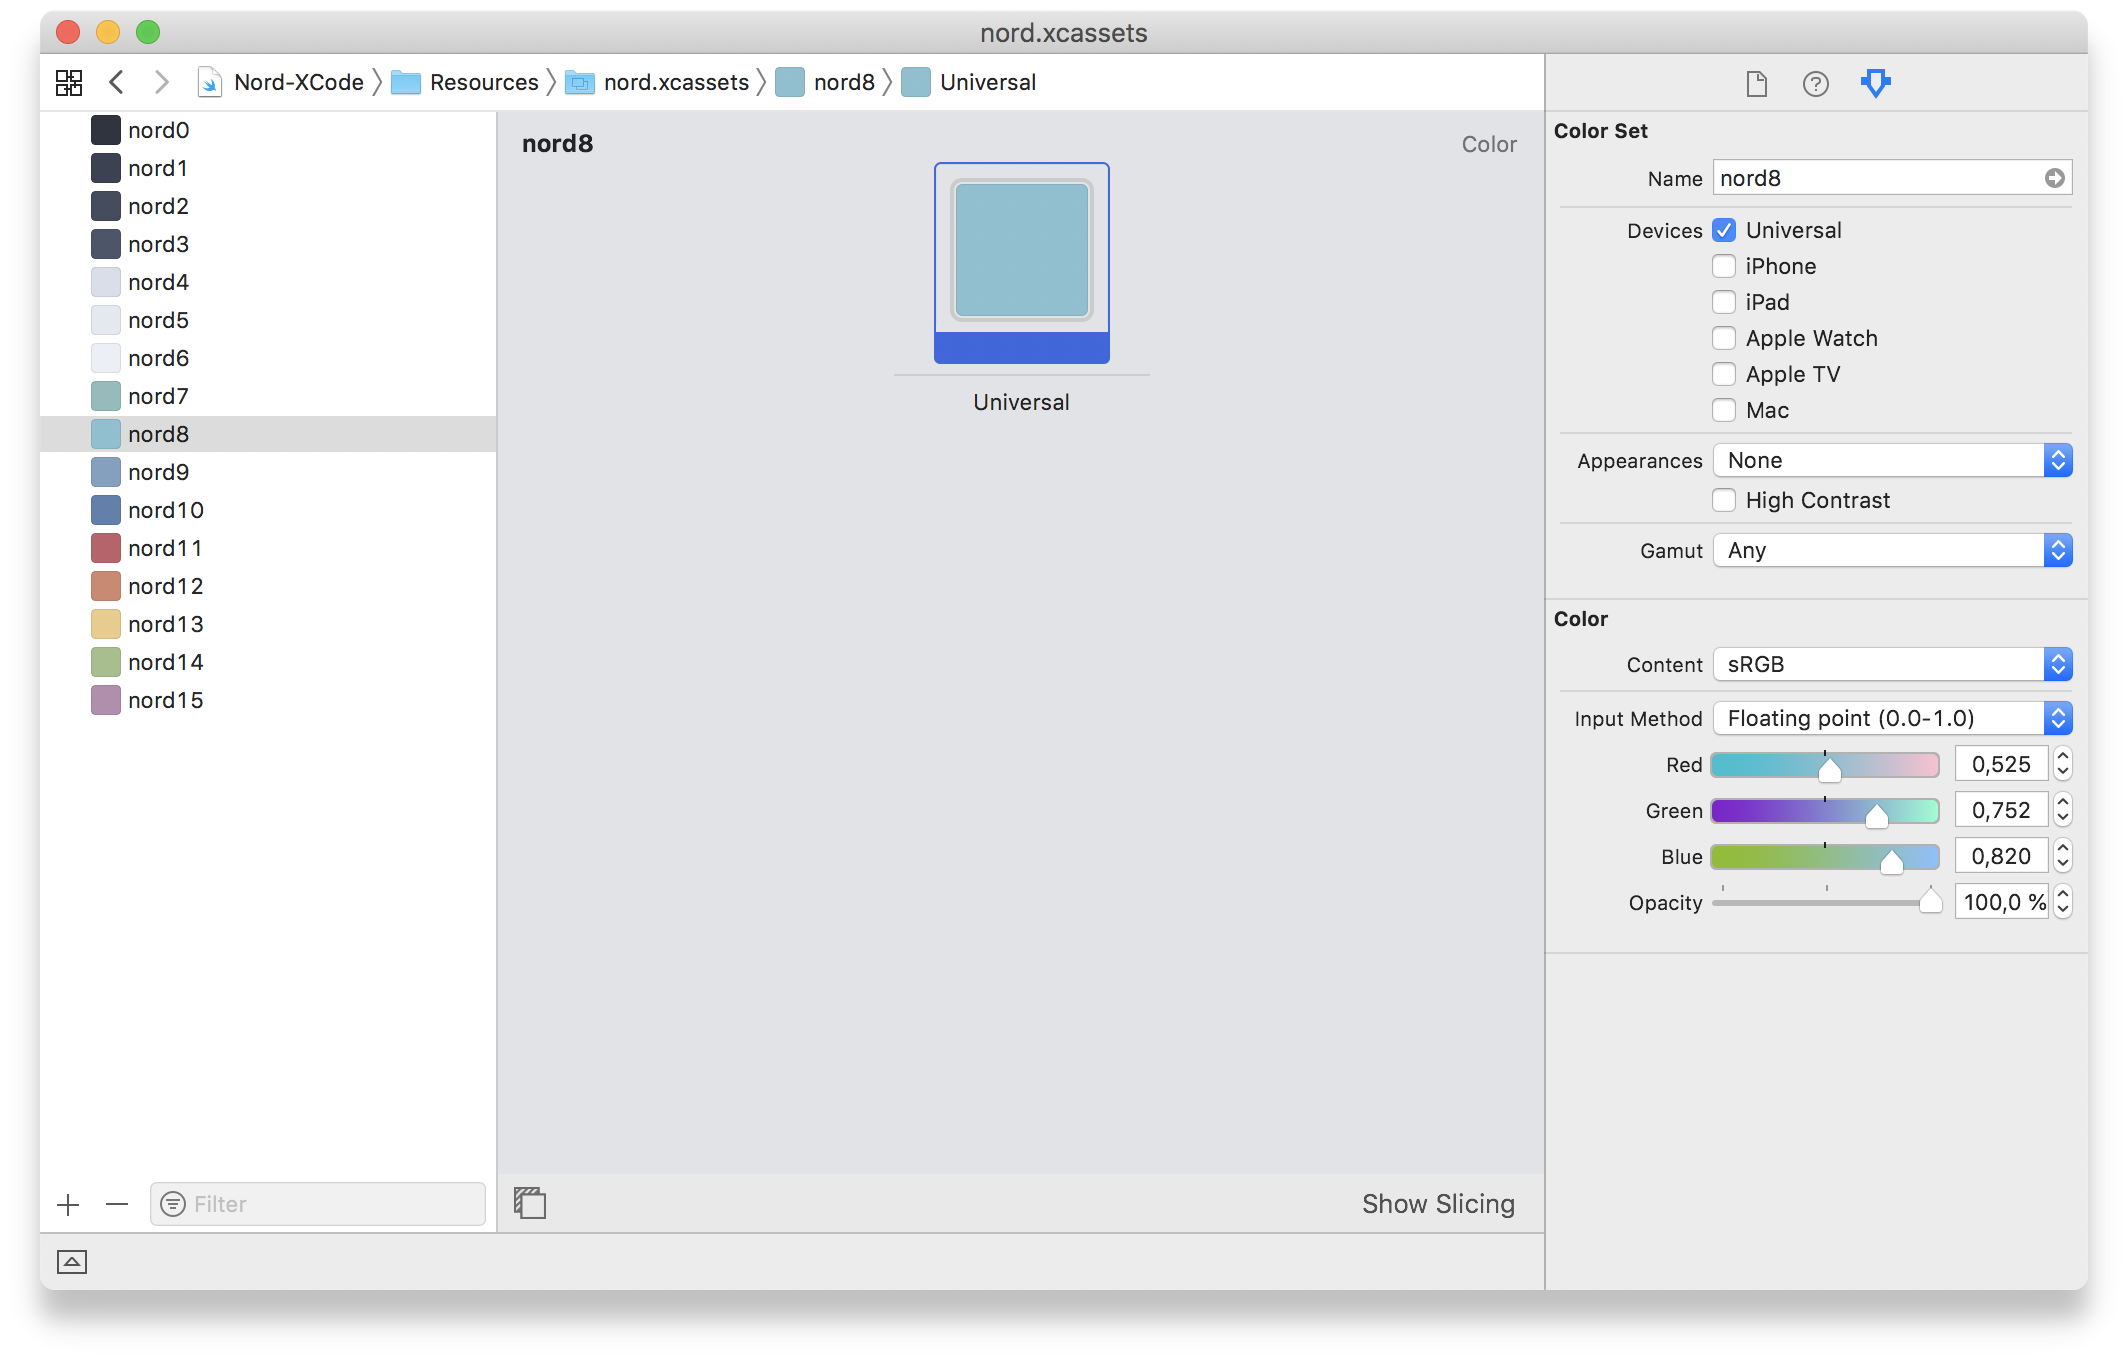Click the help question mark icon
The width and height of the screenshot is (2128, 1360).
point(1815,82)
